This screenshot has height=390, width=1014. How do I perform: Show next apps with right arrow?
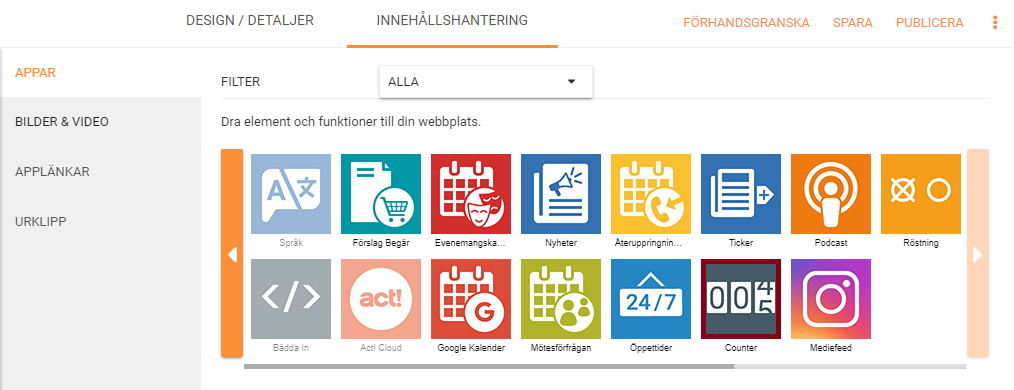click(x=978, y=254)
